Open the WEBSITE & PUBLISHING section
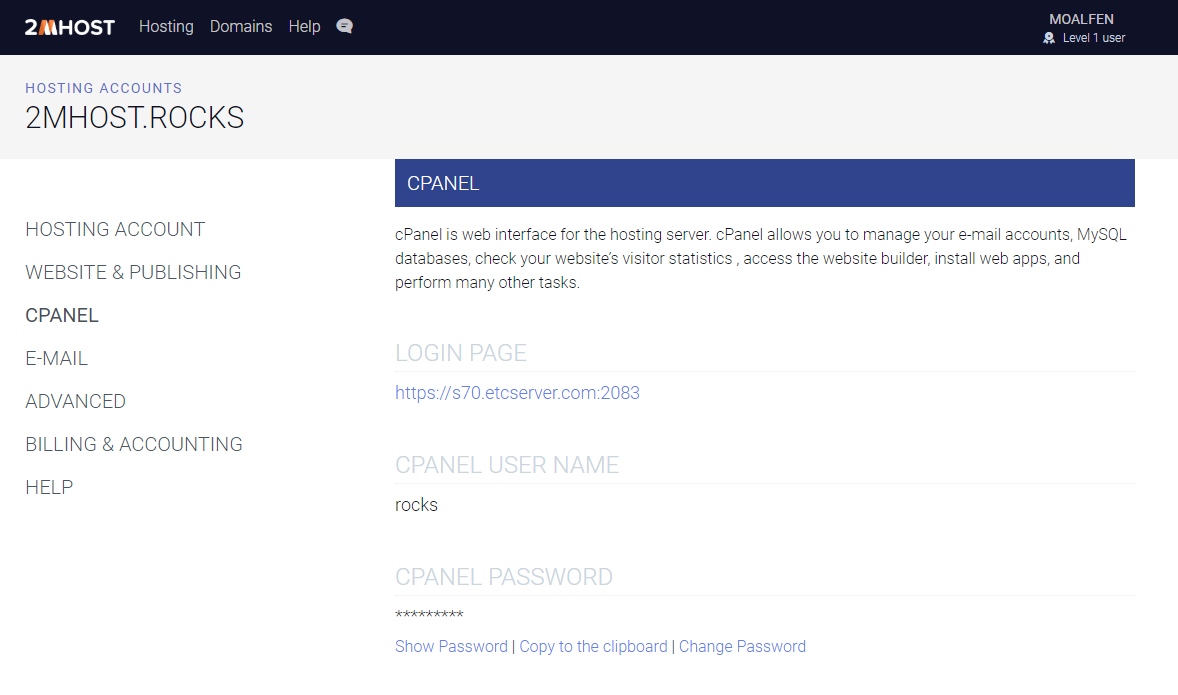Viewport: 1178px width, 695px height. (132, 272)
